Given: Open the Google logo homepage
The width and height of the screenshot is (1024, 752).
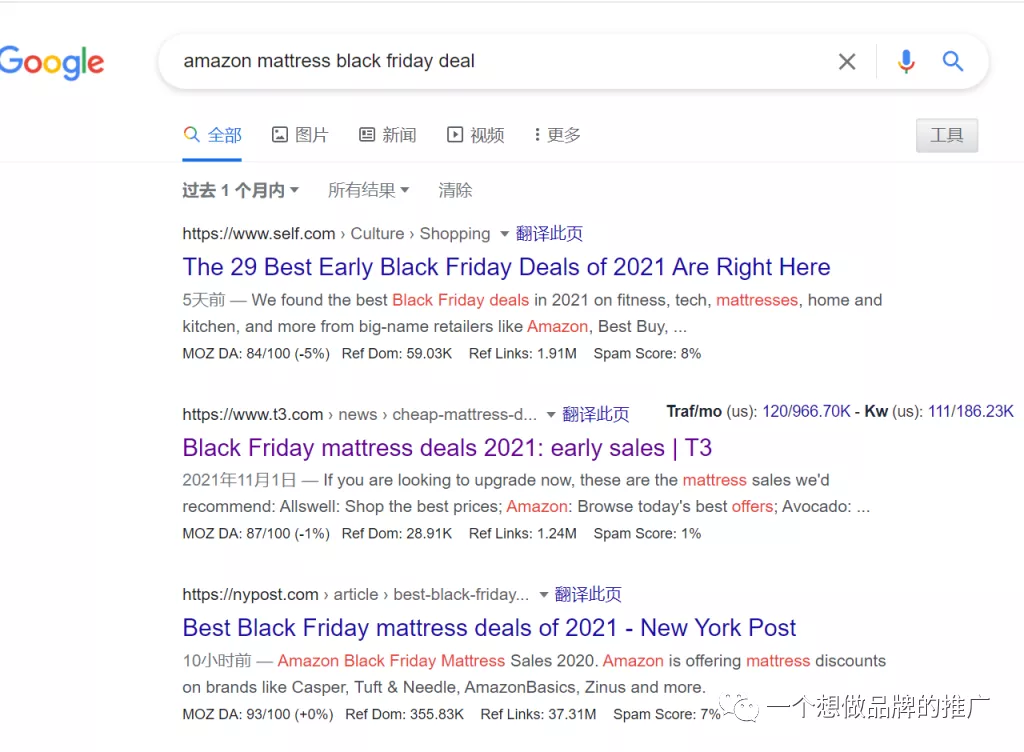Looking at the screenshot, I should (52, 63).
